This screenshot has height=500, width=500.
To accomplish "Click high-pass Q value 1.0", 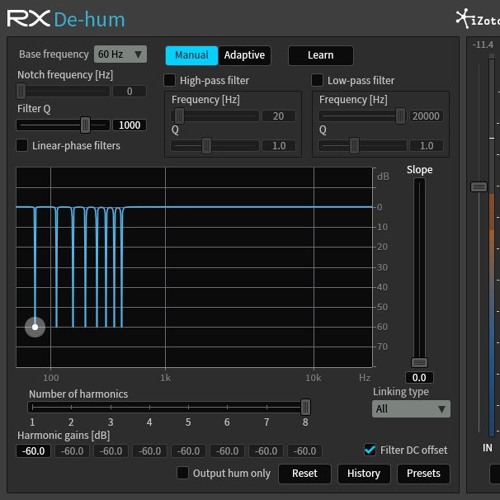I will [279, 146].
